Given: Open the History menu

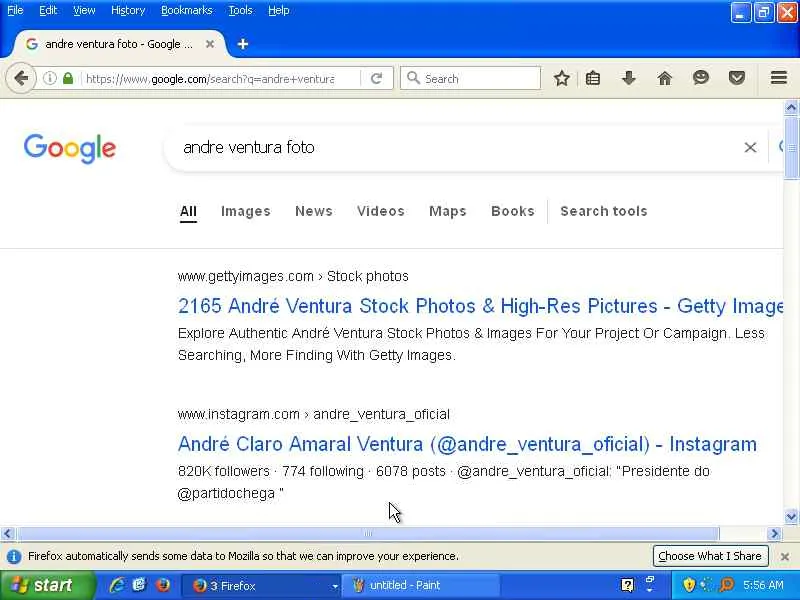Looking at the screenshot, I should (128, 10).
